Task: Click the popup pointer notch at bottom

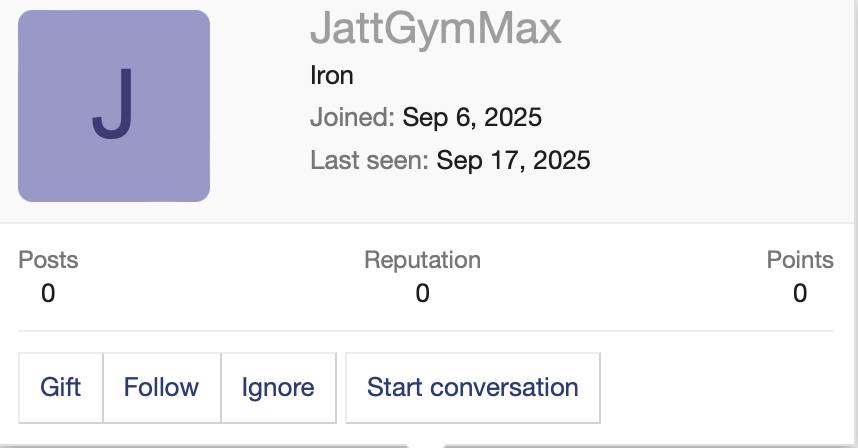Action: pos(427,444)
